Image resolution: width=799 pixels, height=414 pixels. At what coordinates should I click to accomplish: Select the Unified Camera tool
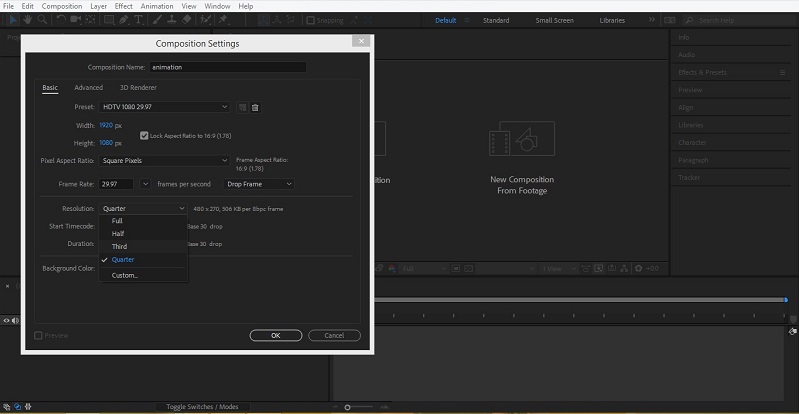[76, 20]
